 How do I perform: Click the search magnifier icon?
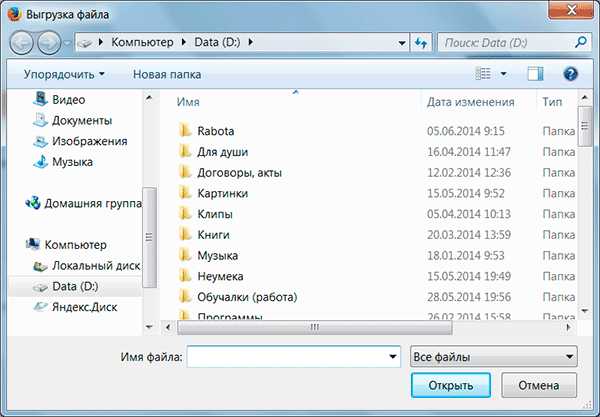(581, 43)
